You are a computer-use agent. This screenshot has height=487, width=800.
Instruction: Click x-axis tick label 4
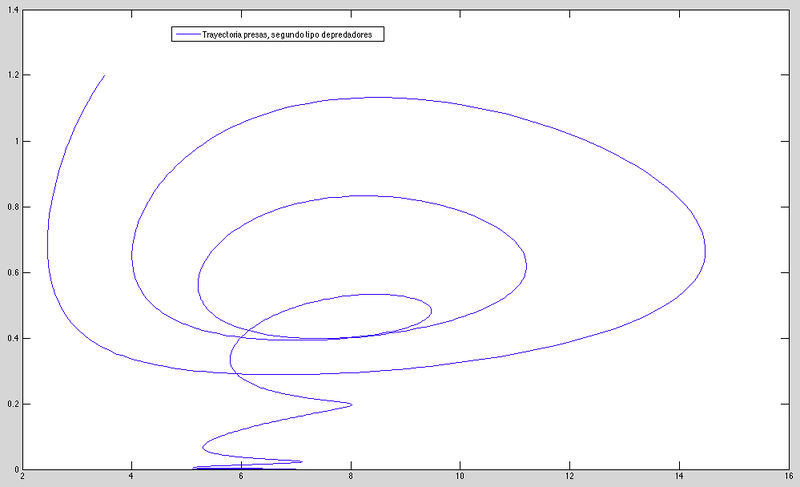[x=131, y=478]
